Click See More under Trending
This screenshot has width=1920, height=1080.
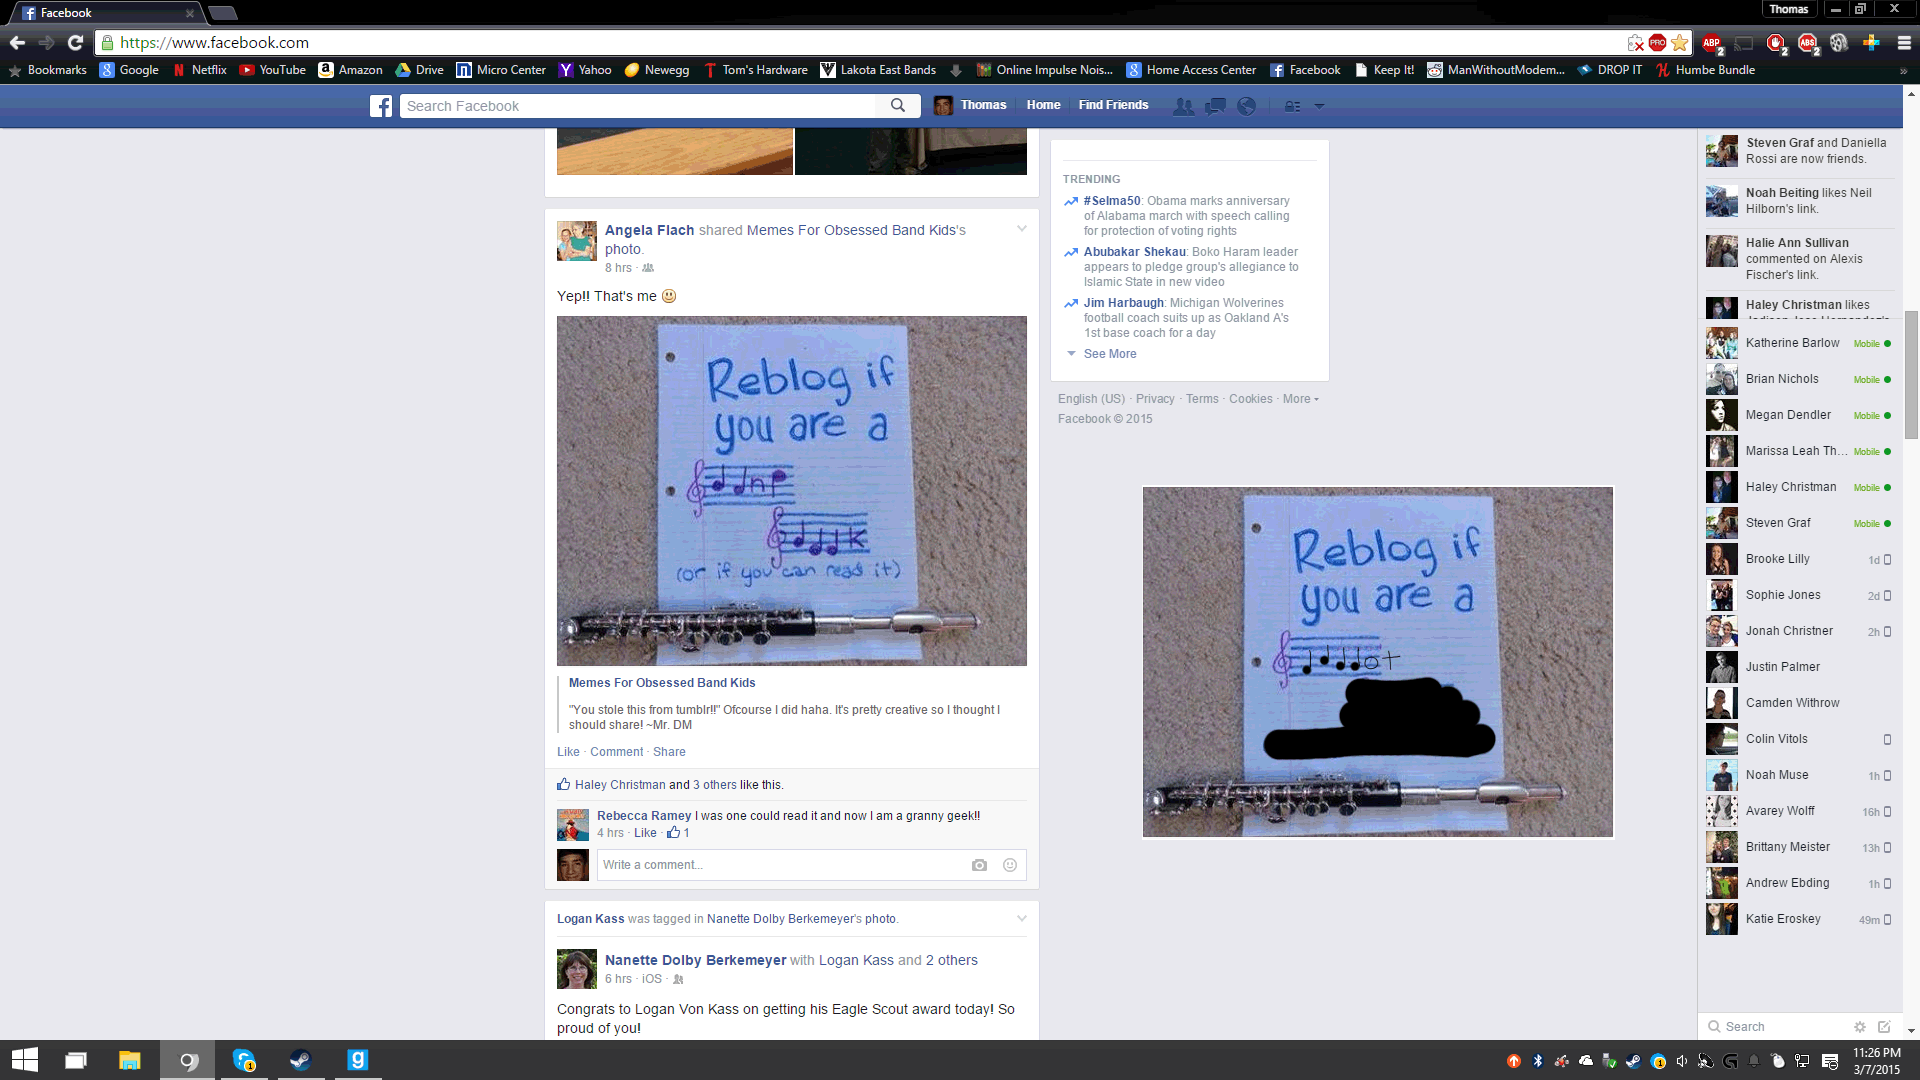point(1109,354)
